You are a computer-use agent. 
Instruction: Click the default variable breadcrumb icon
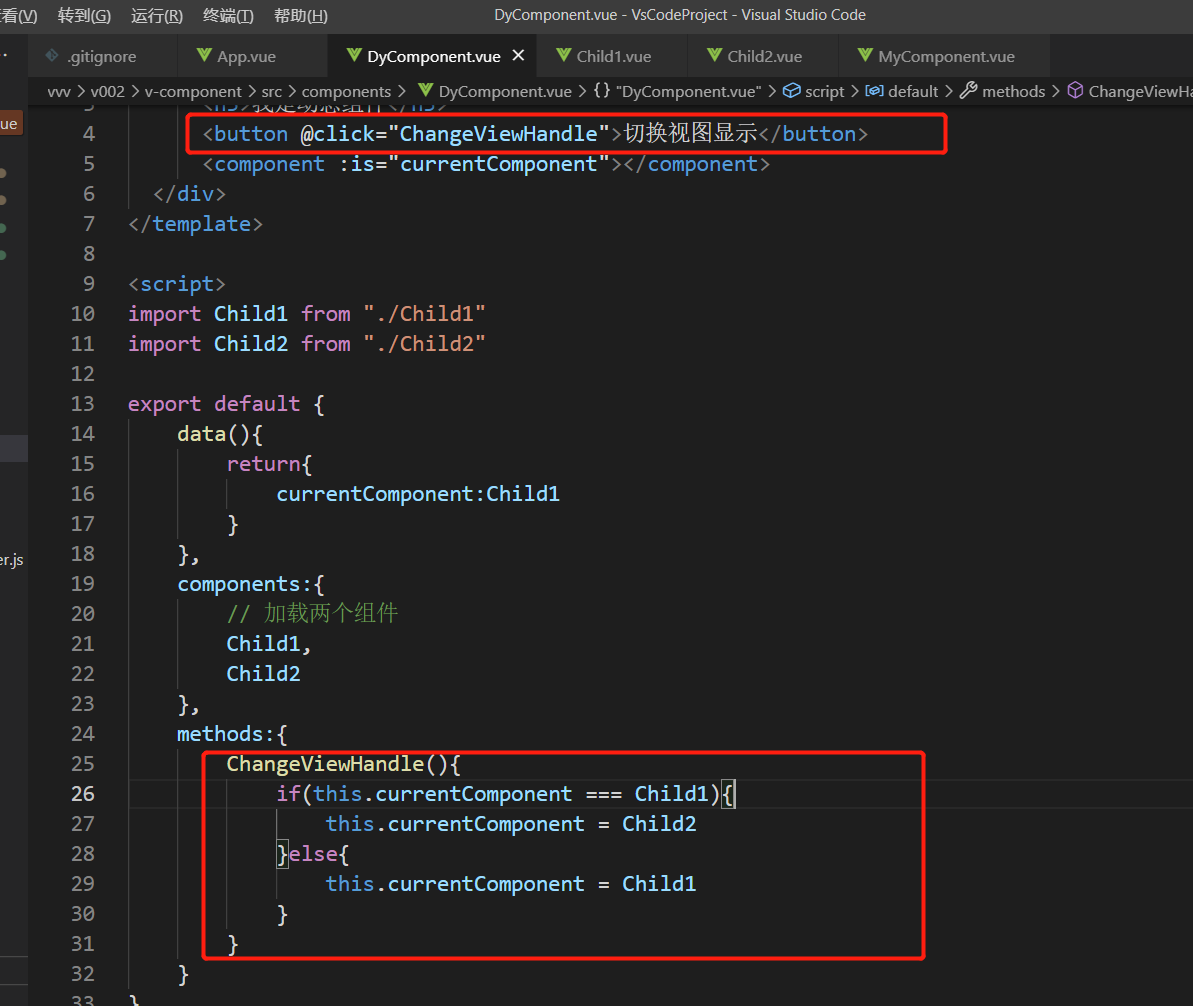[x=874, y=91]
